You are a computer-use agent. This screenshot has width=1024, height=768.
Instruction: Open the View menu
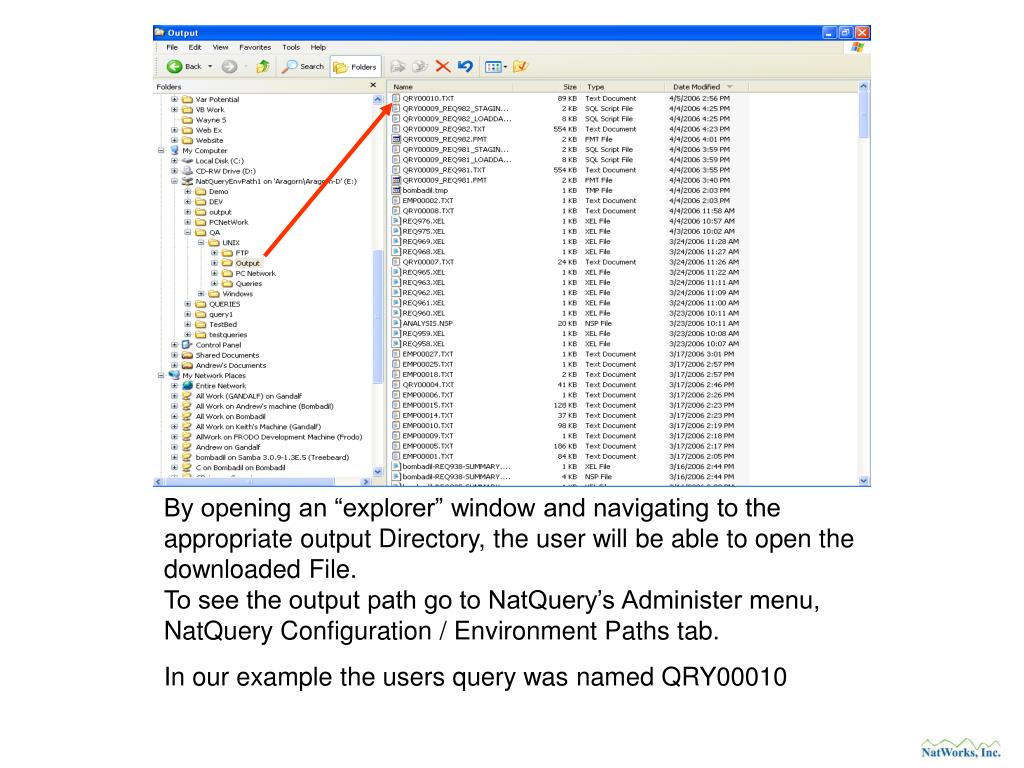tap(220, 47)
